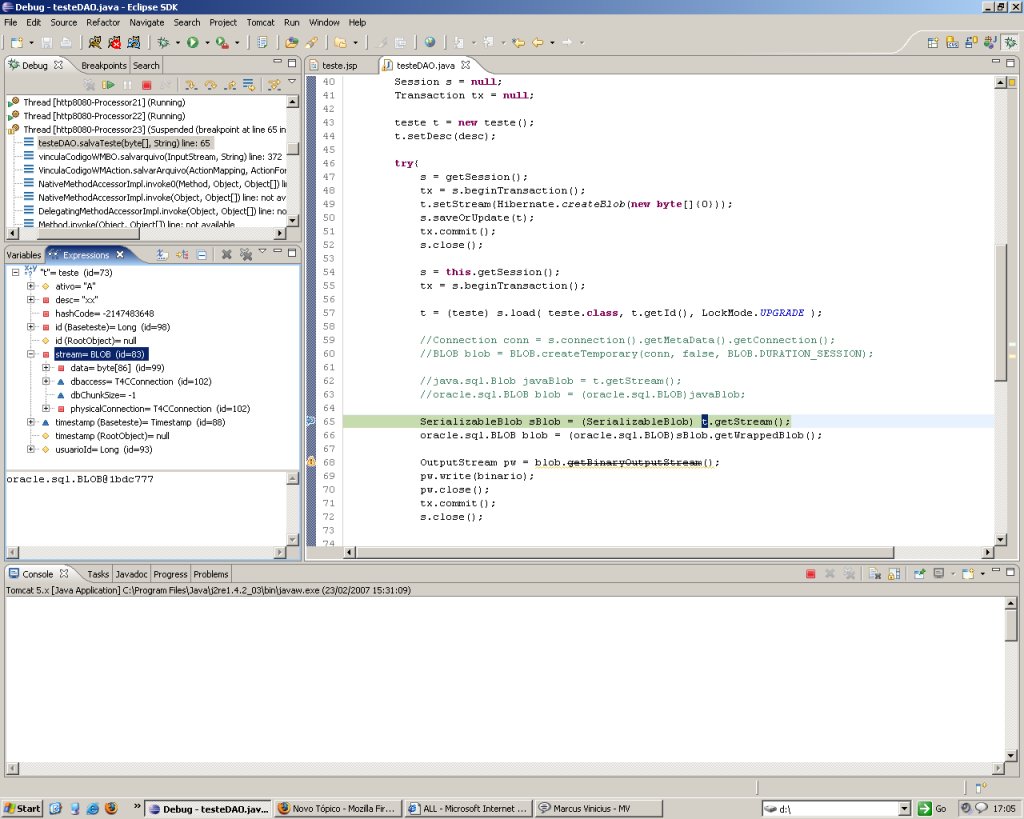
Task: Click Collapse All icon in Expressions view
Action: click(202, 255)
